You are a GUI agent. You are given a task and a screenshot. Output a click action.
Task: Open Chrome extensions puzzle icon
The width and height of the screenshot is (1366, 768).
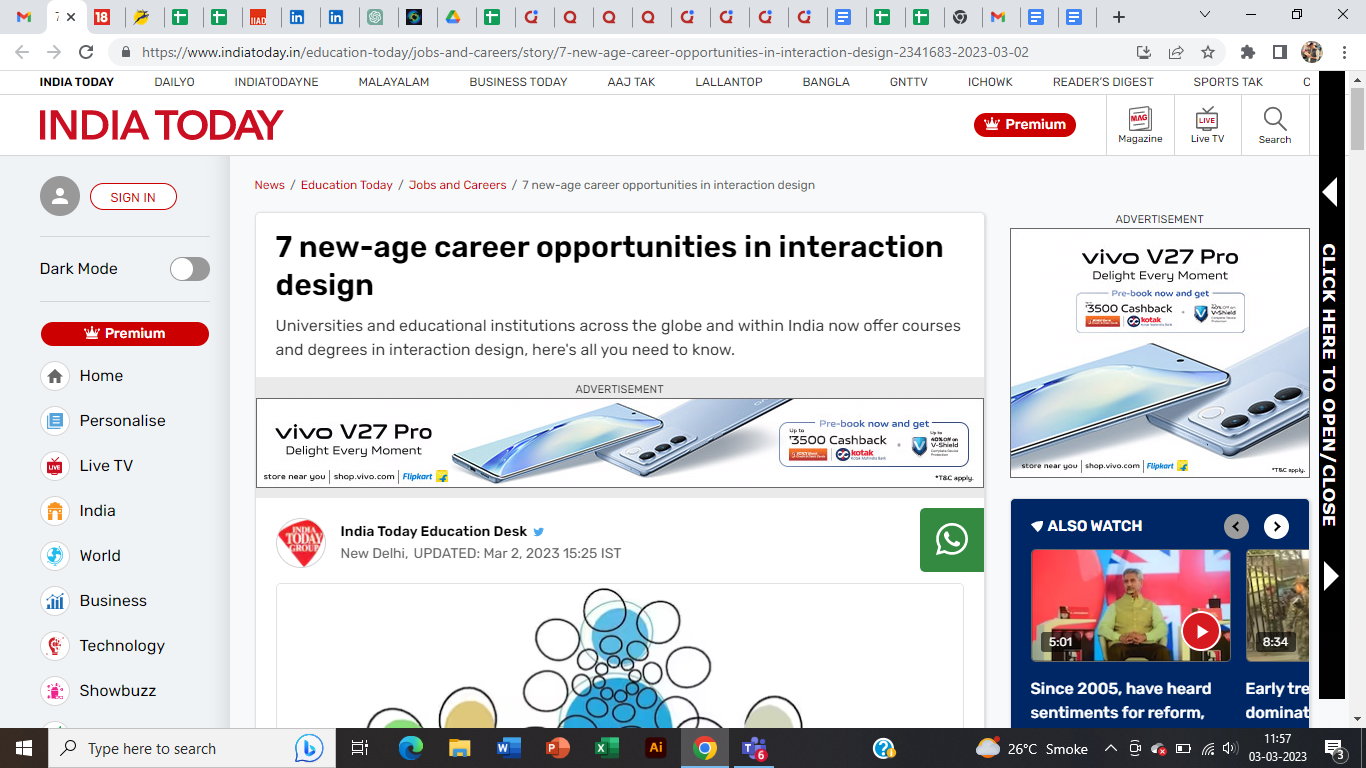pos(1248,52)
